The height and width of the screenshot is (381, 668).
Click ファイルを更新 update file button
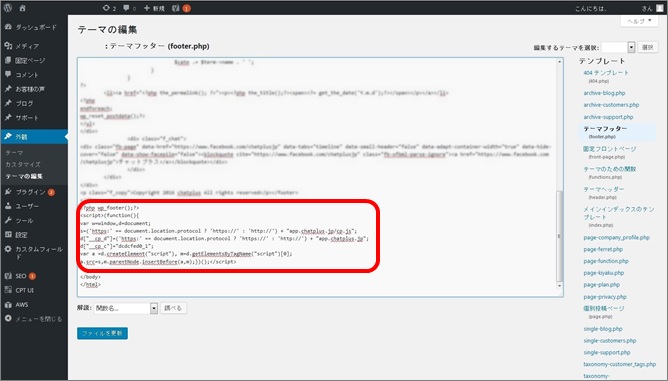click(102, 333)
